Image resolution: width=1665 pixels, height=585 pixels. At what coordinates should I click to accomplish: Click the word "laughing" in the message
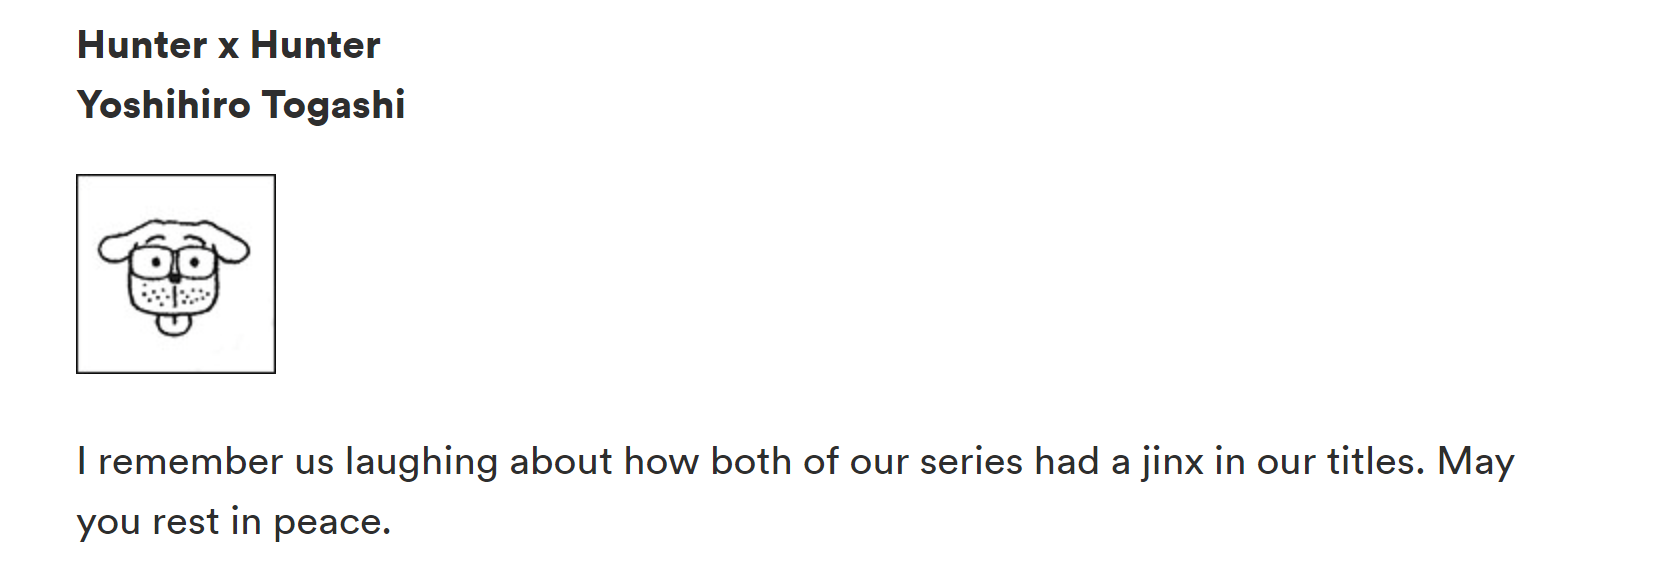point(421,462)
